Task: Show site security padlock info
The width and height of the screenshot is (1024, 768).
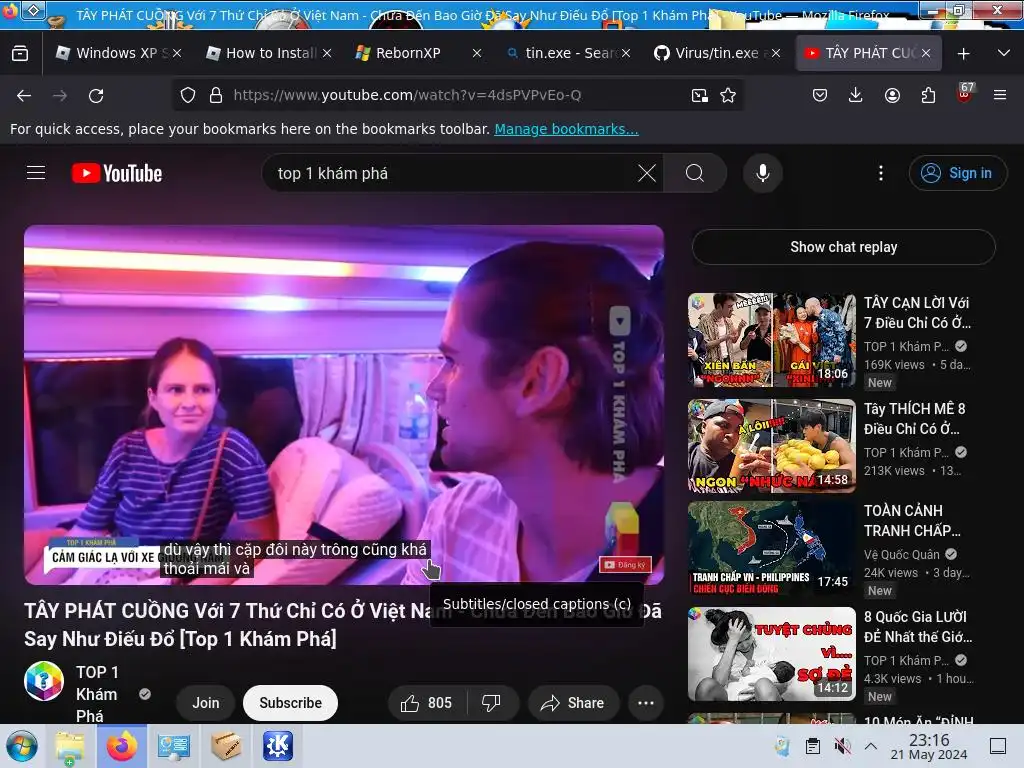Action: click(216, 95)
